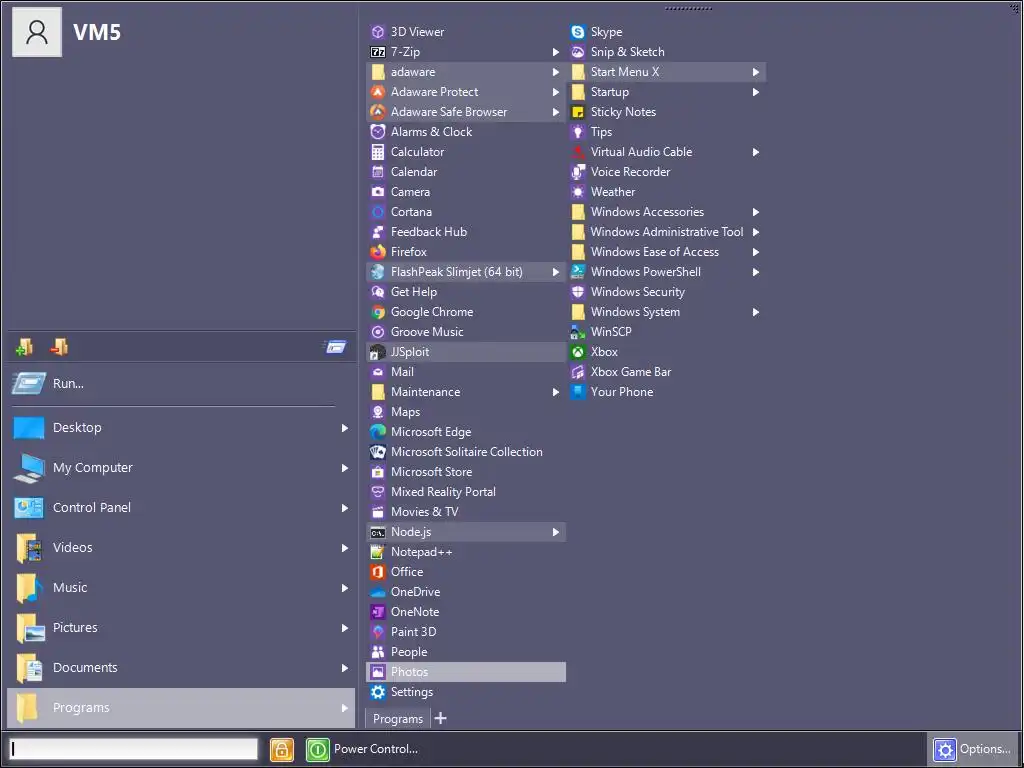Select My Computer entry

[x=181, y=468]
